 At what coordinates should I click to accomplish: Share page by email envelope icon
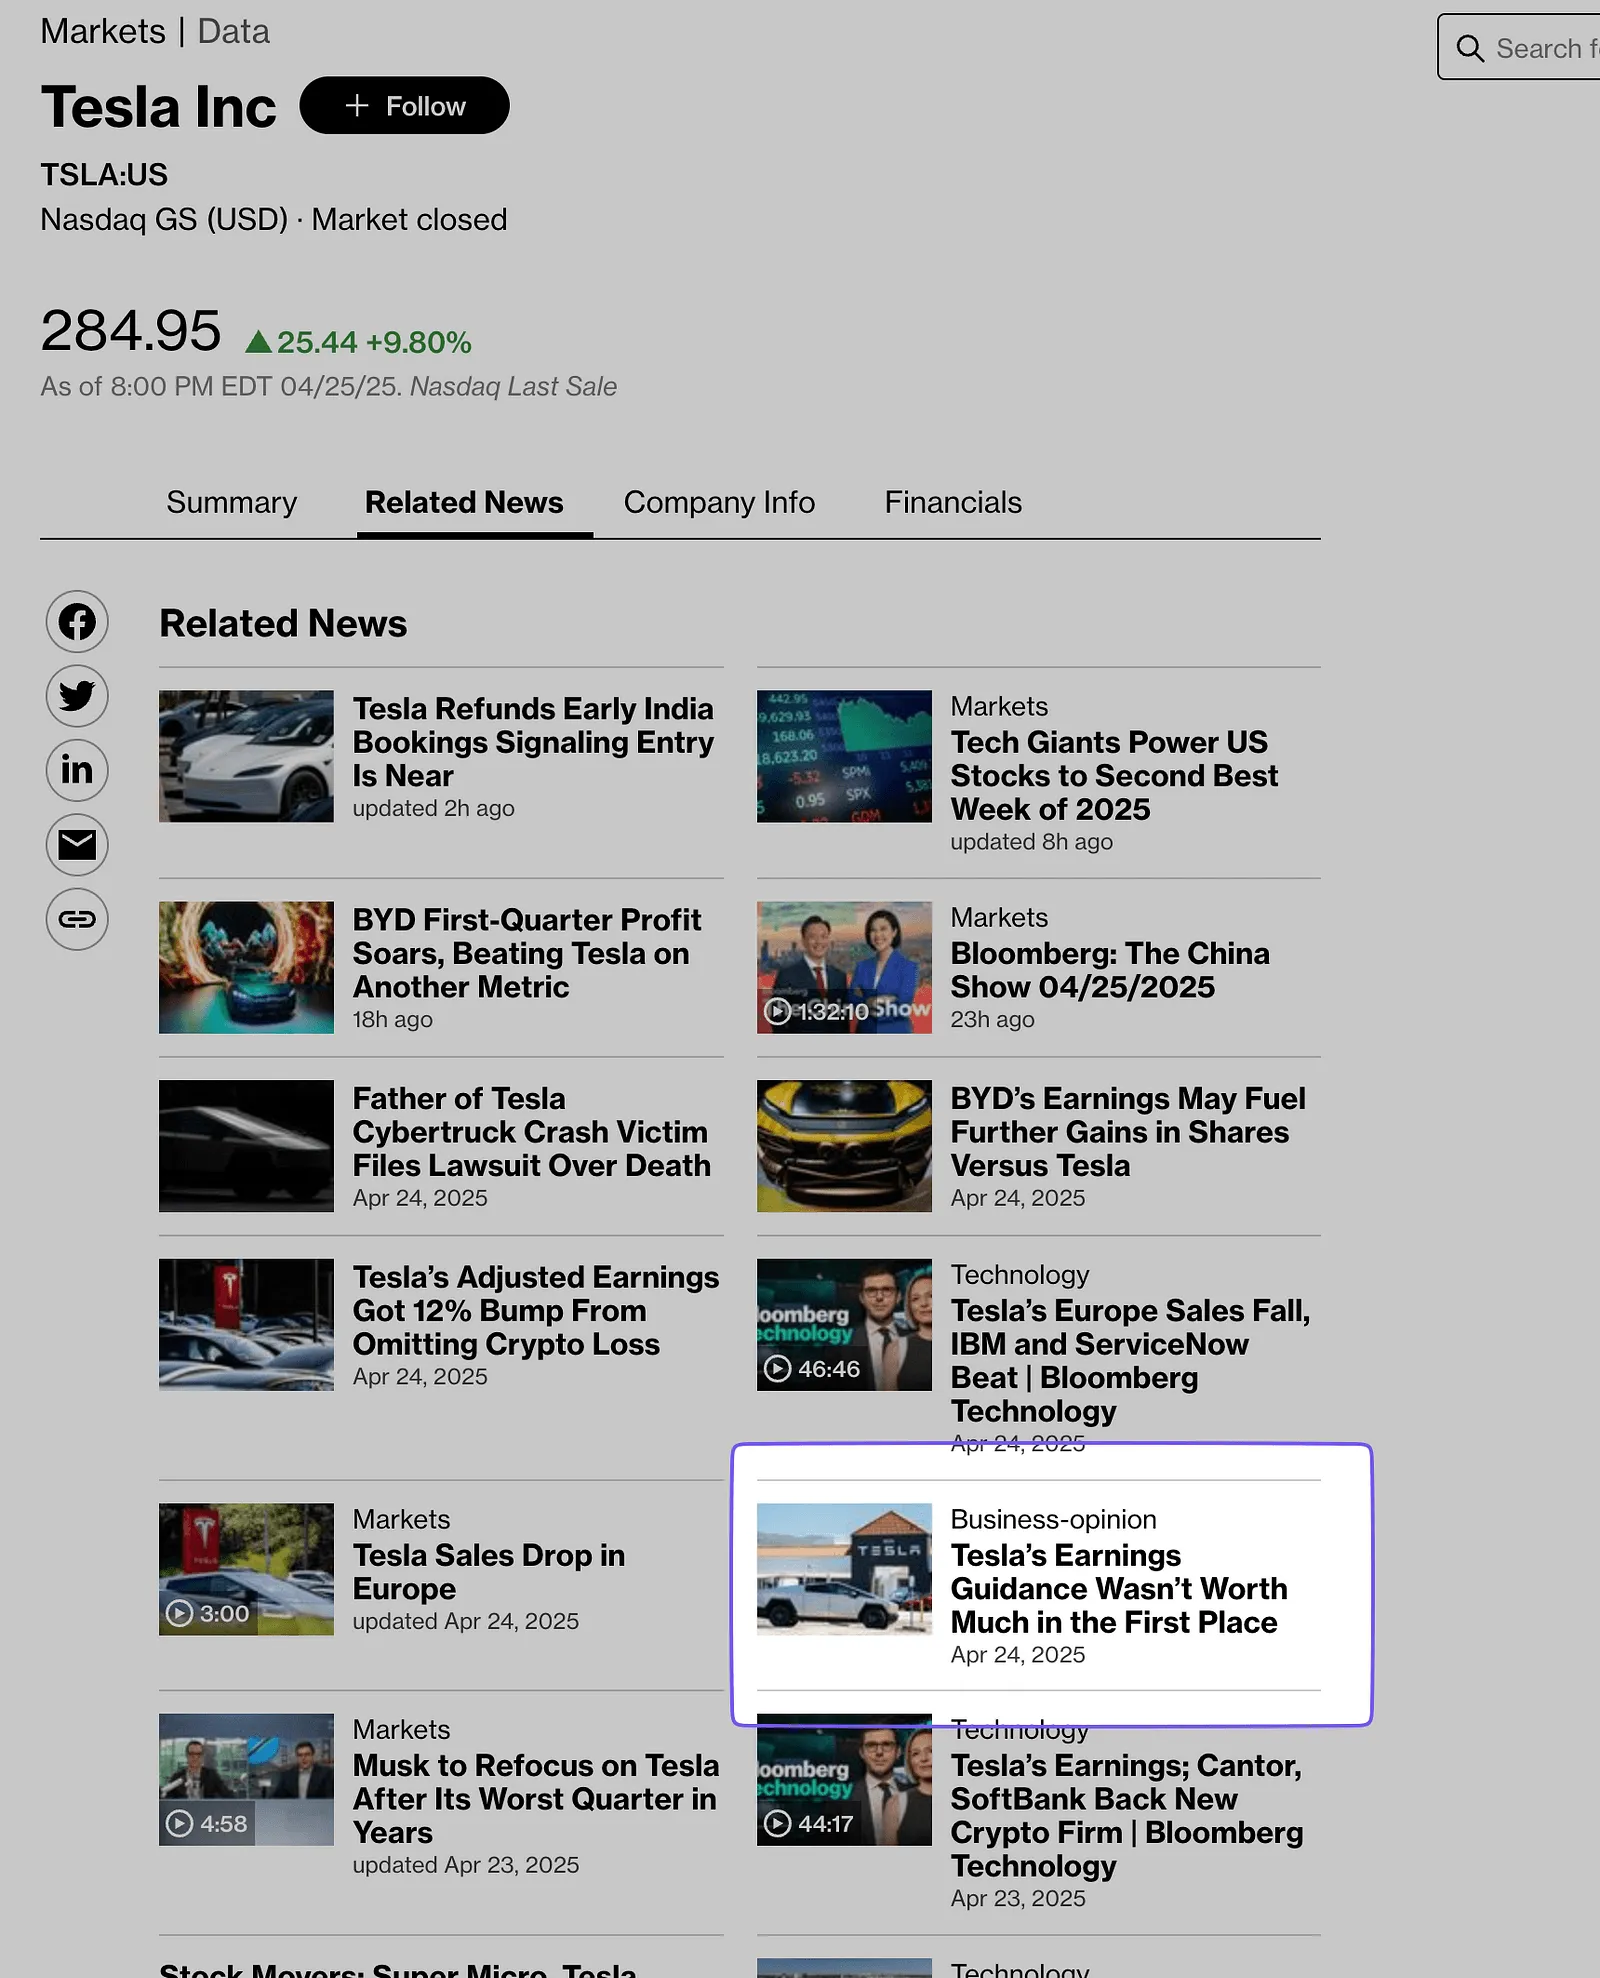[x=77, y=845]
